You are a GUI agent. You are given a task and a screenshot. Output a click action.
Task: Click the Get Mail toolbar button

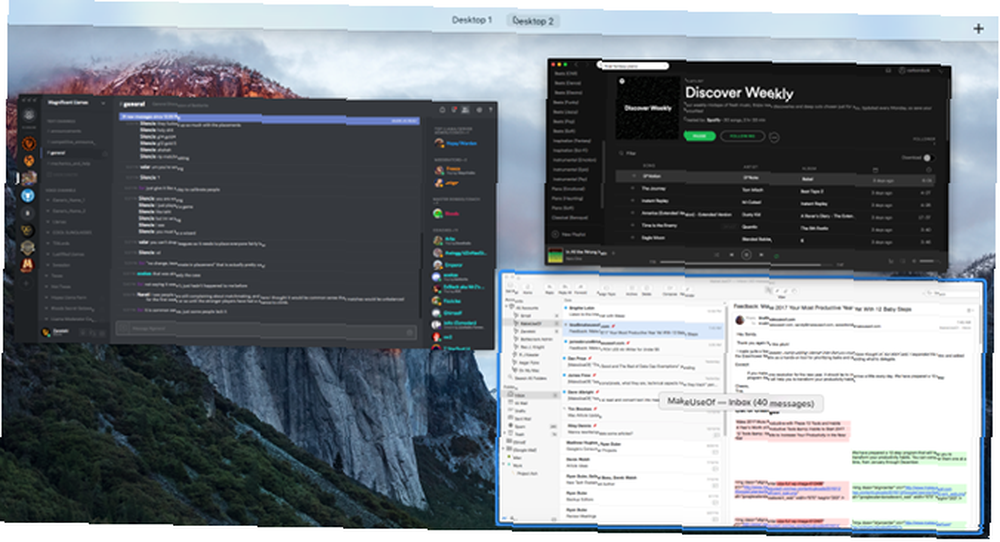click(x=511, y=288)
